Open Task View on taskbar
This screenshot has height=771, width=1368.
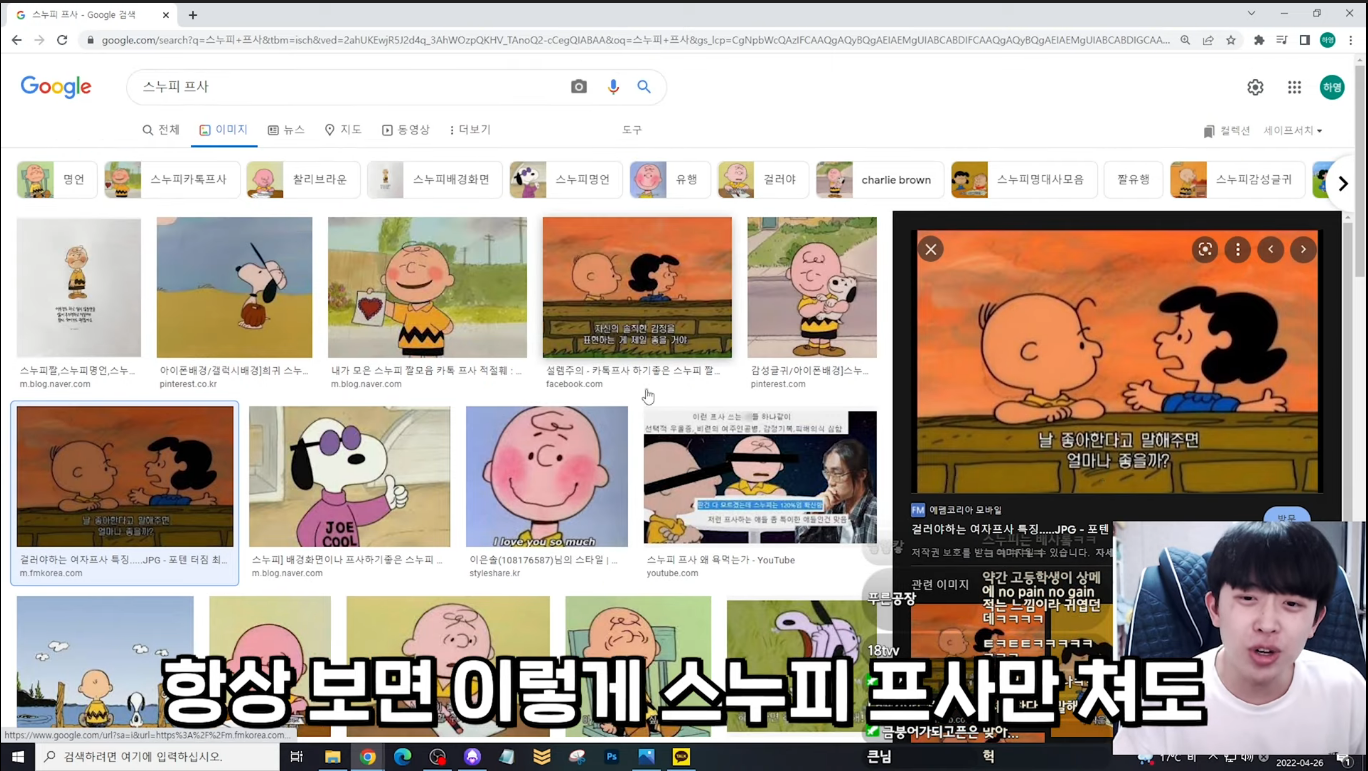(x=296, y=757)
